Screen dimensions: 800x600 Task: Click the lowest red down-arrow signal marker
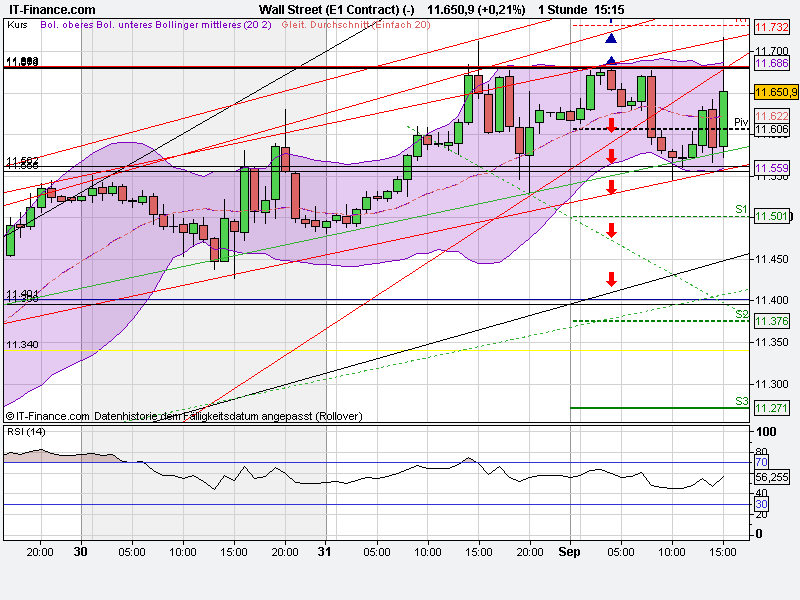611,280
